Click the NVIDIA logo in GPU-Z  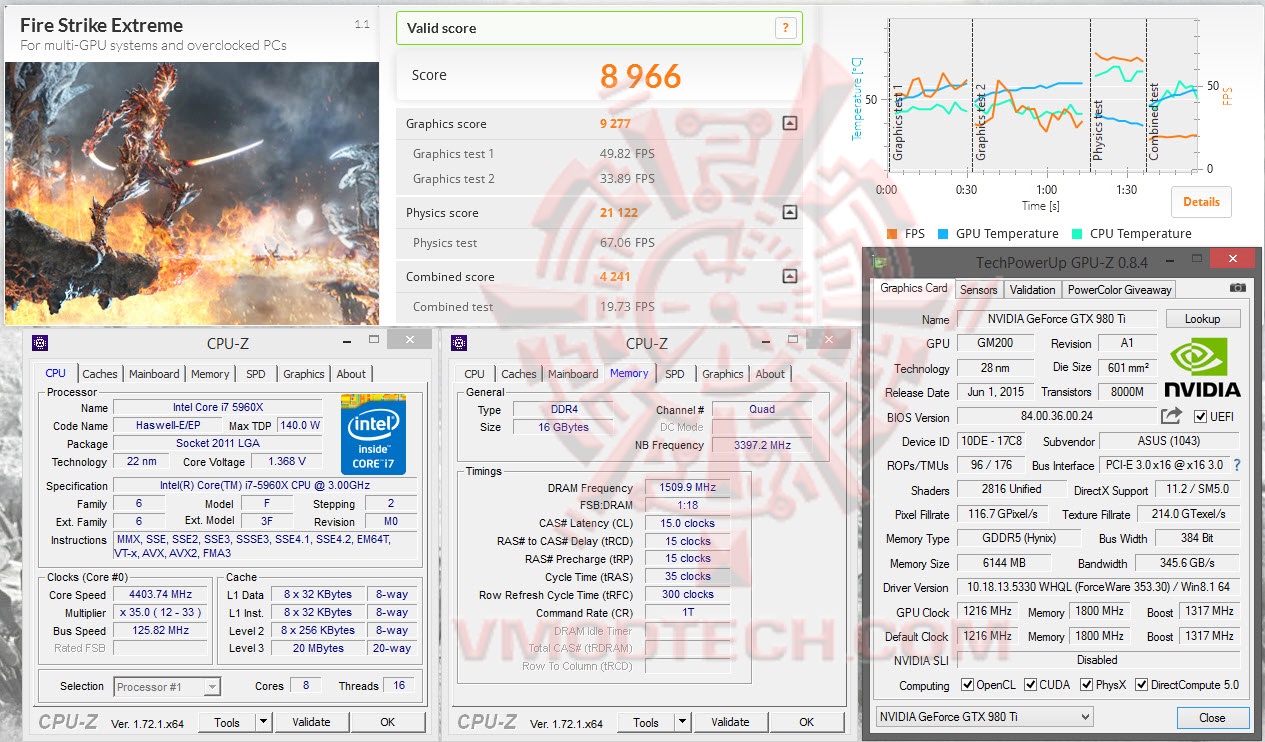pyautogui.click(x=1203, y=368)
